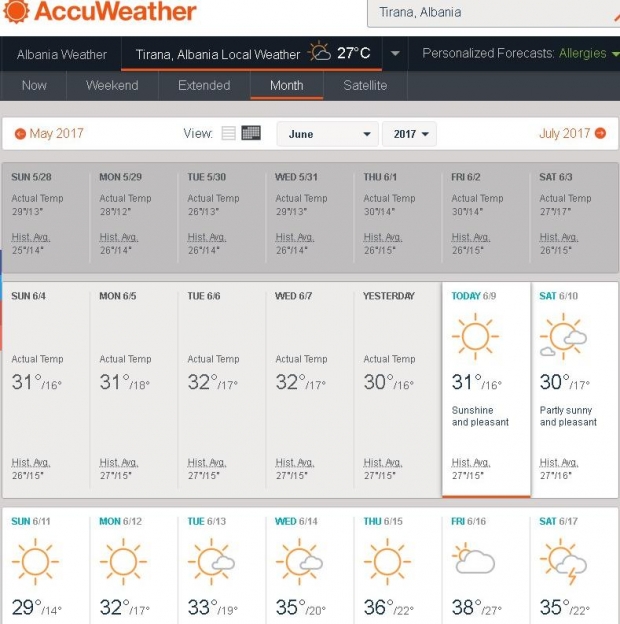This screenshot has width=620, height=624.
Task: Click the Sun 6/4 heading
Action: point(28,296)
